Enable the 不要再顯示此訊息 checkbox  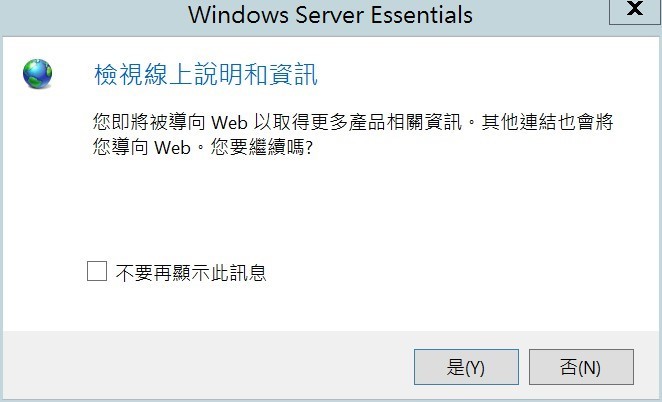coord(97,271)
